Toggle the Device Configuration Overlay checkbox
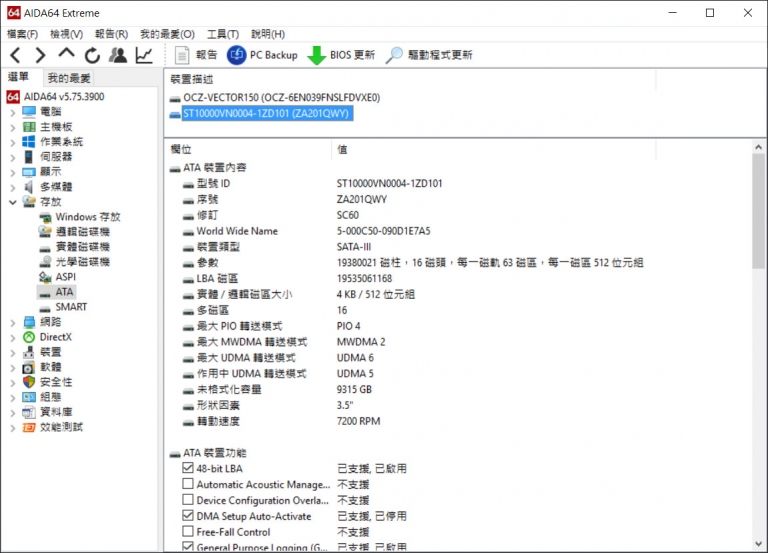 188,500
